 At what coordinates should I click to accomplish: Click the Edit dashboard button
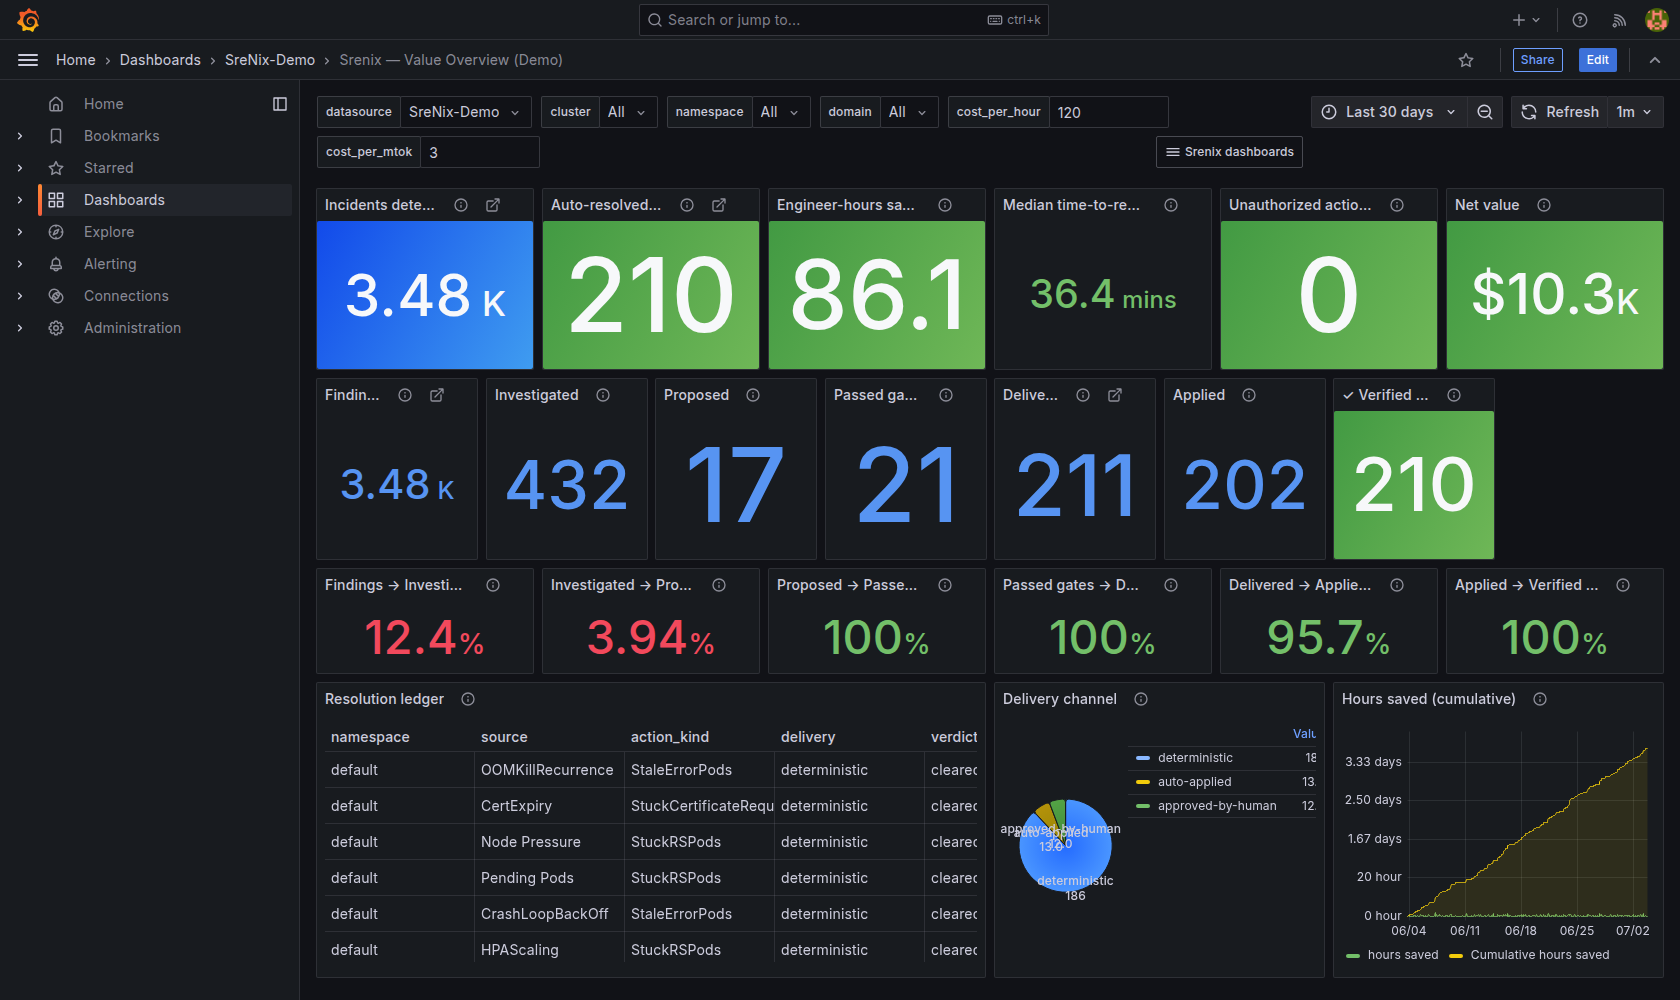coord(1598,60)
